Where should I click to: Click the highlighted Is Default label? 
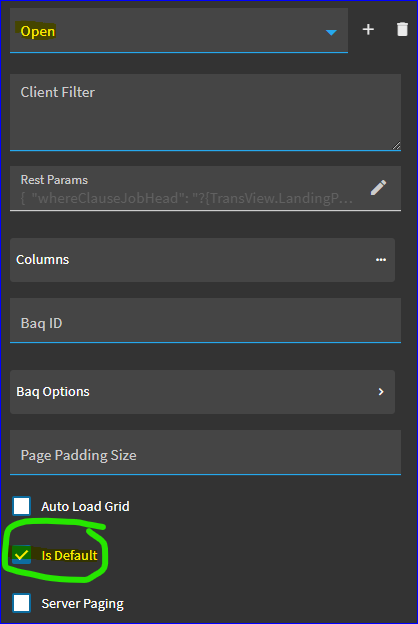(69, 555)
